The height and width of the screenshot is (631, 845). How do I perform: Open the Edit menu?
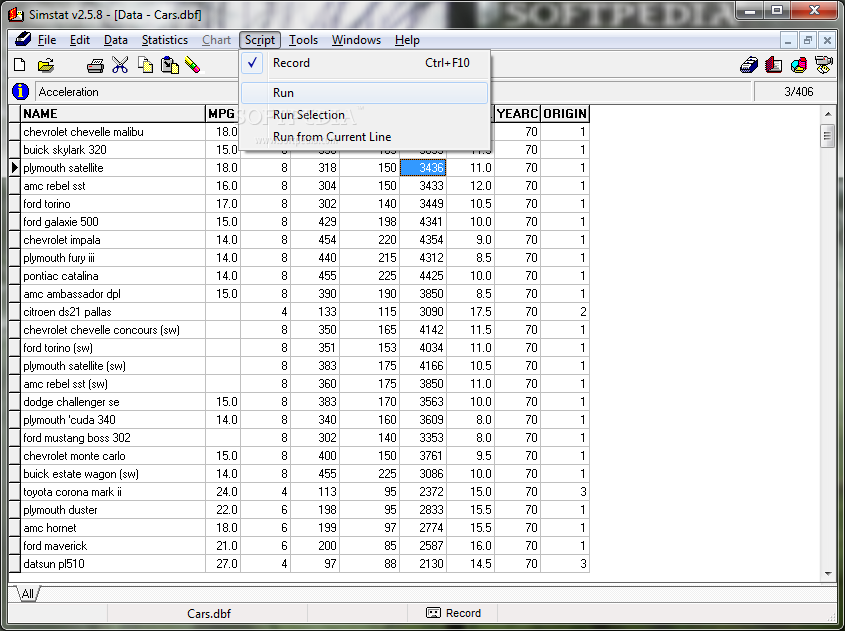click(x=80, y=40)
